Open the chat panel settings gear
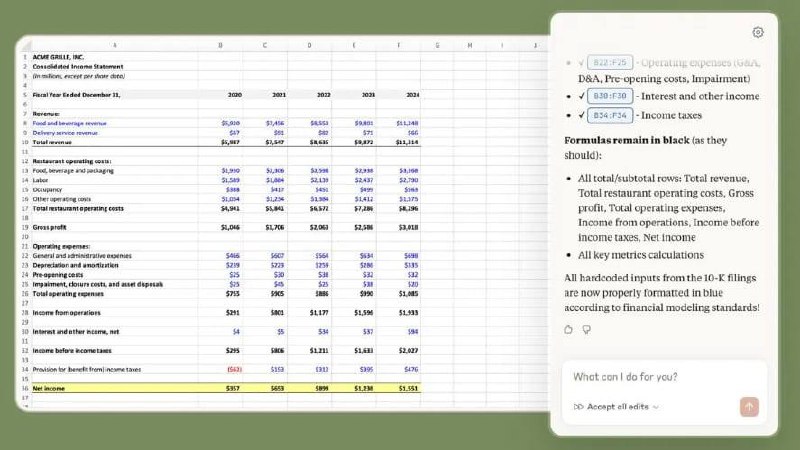Screen dimensions: 800x450 tap(758, 32)
